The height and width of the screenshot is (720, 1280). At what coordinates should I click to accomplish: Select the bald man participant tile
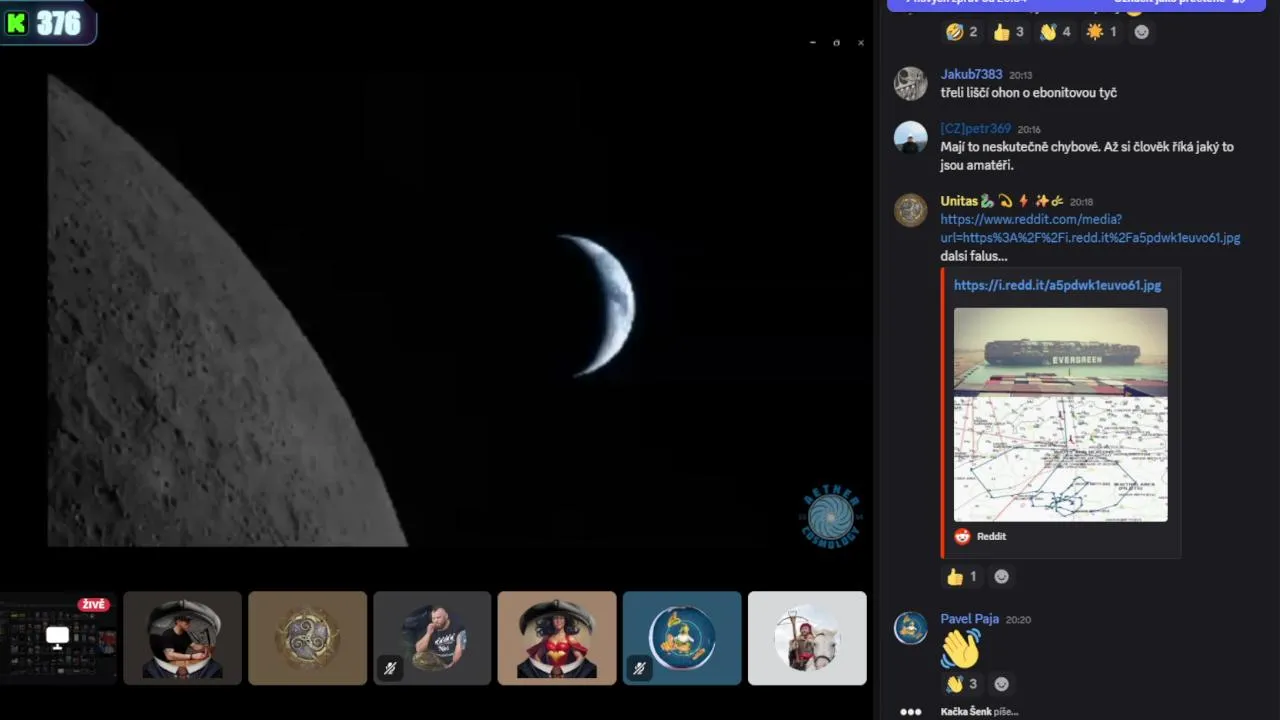[432, 638]
